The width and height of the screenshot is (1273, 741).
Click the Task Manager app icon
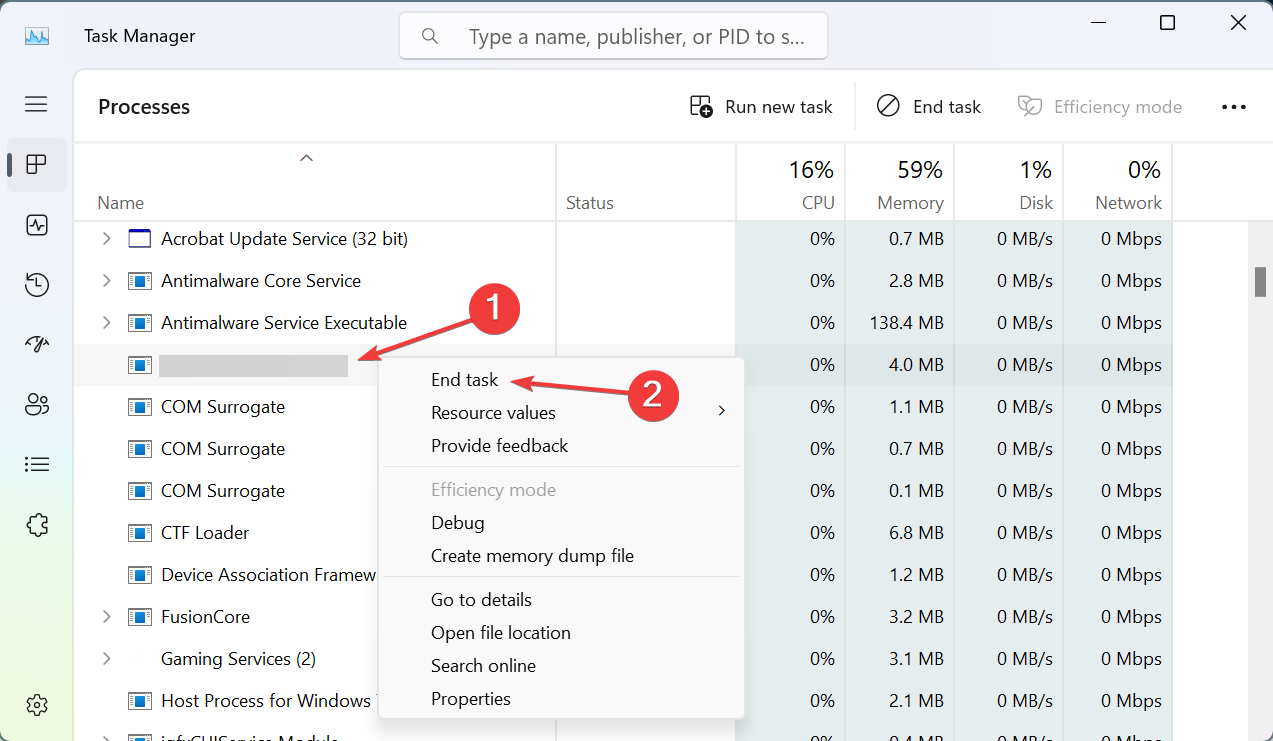(x=37, y=36)
